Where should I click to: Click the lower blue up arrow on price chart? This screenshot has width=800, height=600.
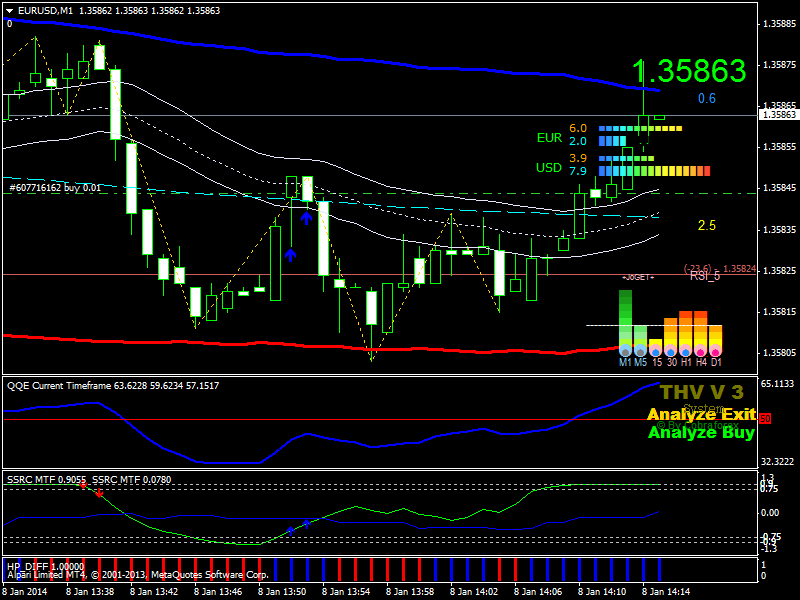pos(290,255)
